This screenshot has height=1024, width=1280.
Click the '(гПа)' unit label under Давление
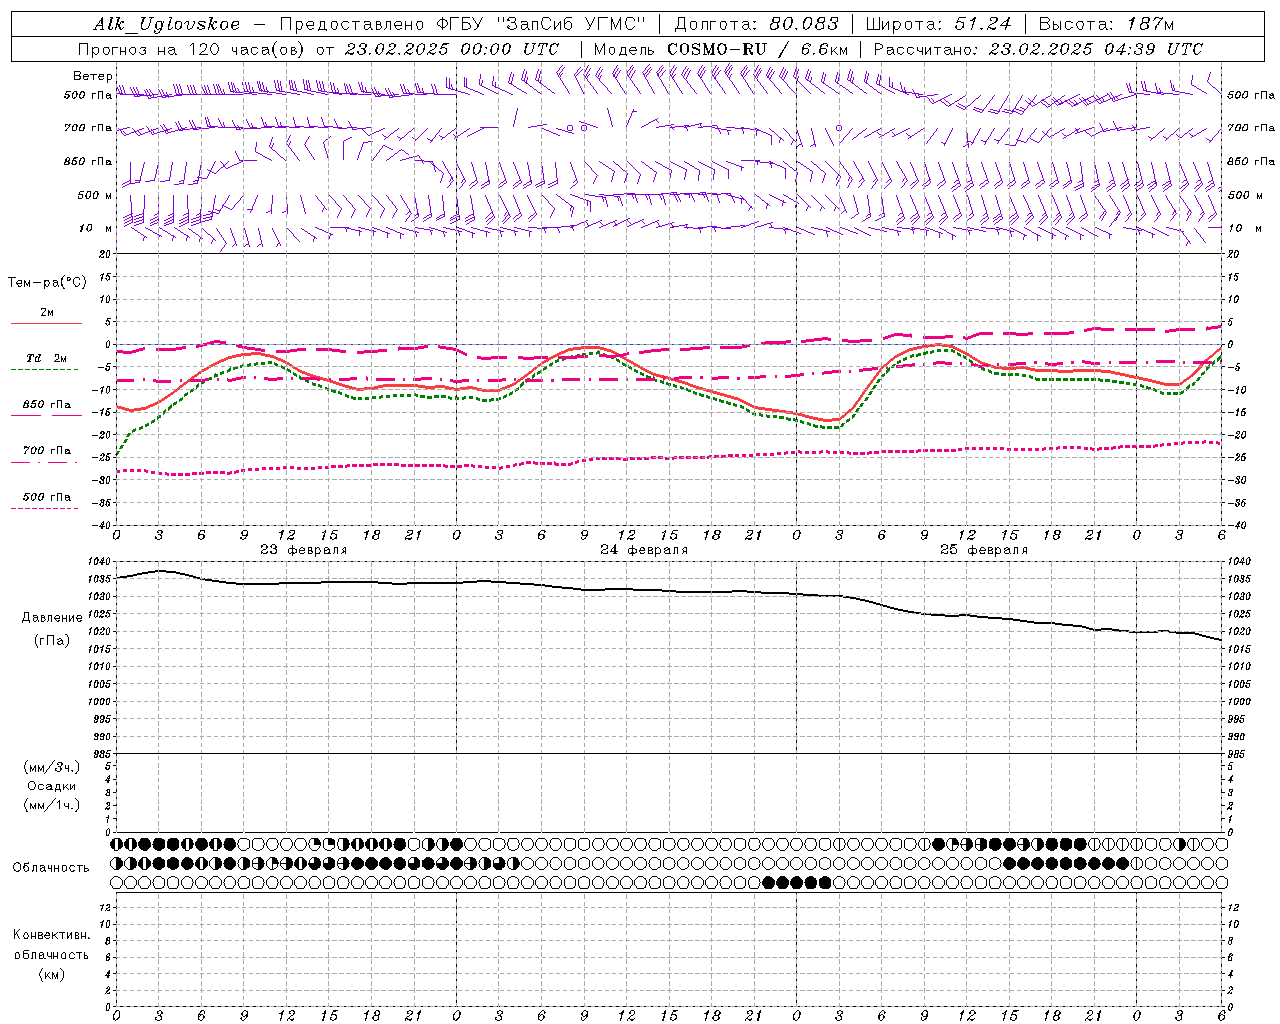point(52,641)
